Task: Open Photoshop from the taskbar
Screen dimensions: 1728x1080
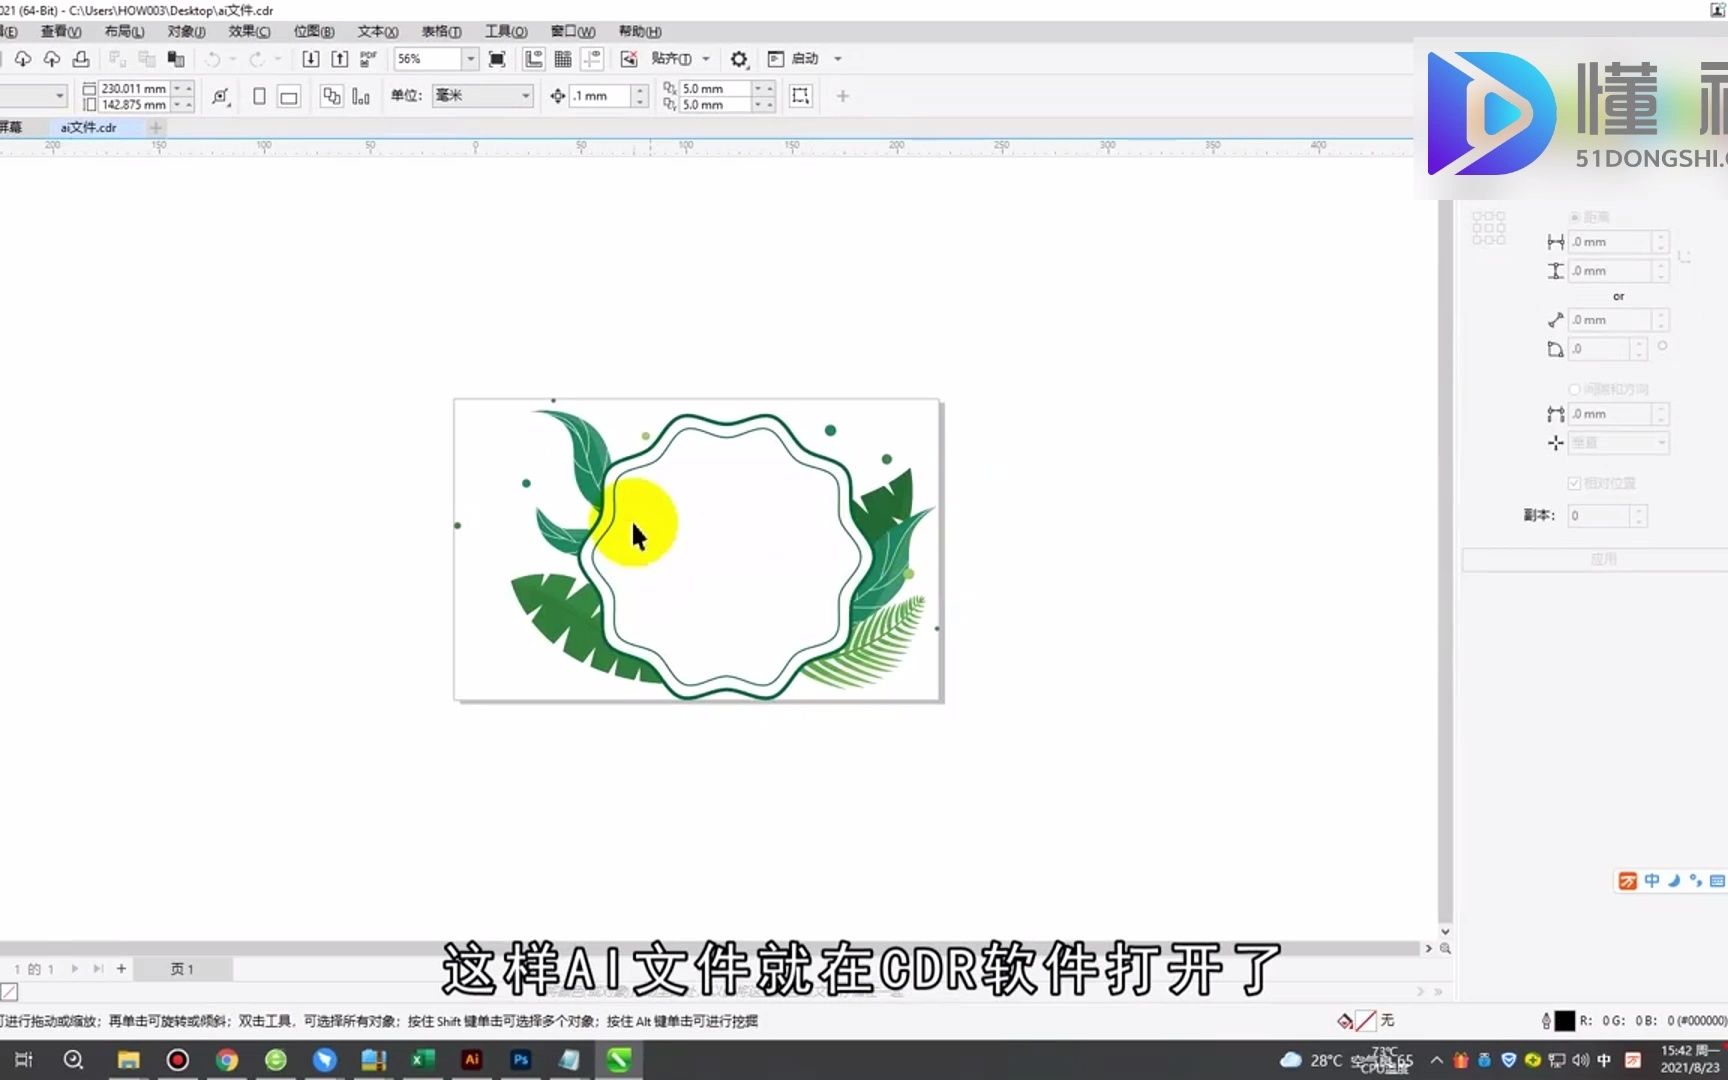Action: pos(520,1059)
